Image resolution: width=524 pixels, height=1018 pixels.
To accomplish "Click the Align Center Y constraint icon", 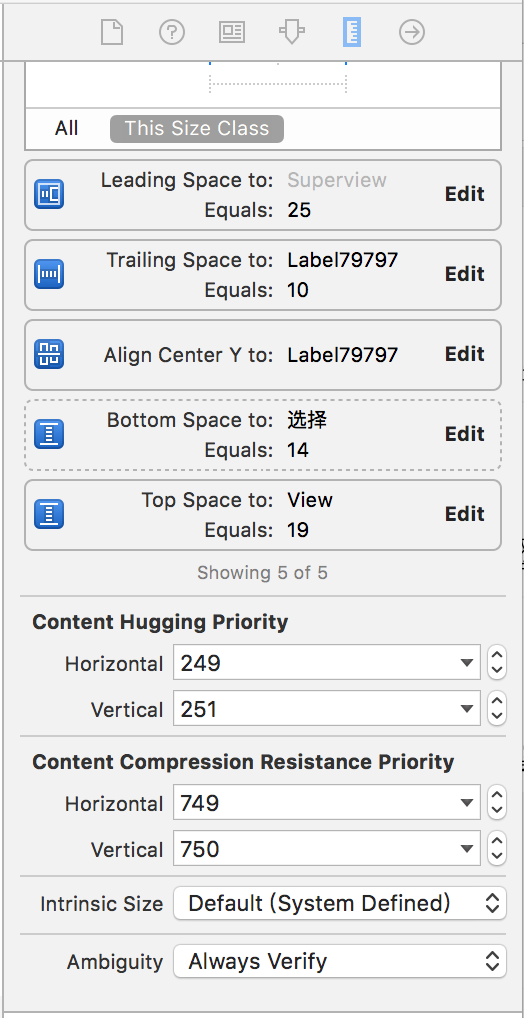I will click(49, 354).
